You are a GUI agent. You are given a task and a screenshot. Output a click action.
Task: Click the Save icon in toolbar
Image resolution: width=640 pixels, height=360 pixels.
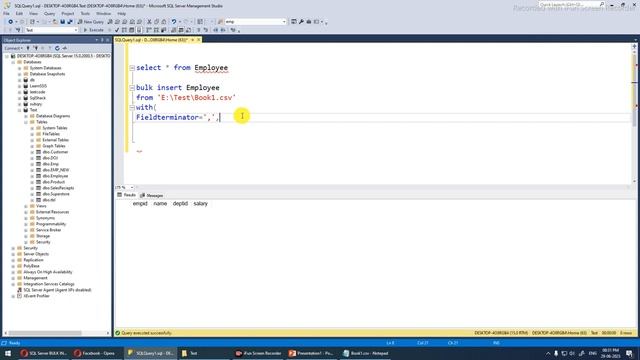click(x=62, y=22)
